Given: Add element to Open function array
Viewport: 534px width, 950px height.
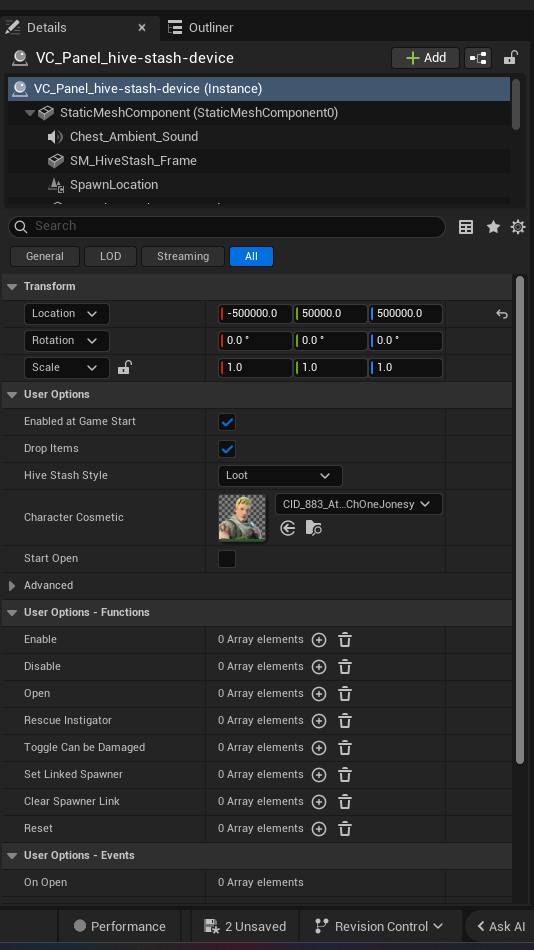Looking at the screenshot, I should coord(319,694).
